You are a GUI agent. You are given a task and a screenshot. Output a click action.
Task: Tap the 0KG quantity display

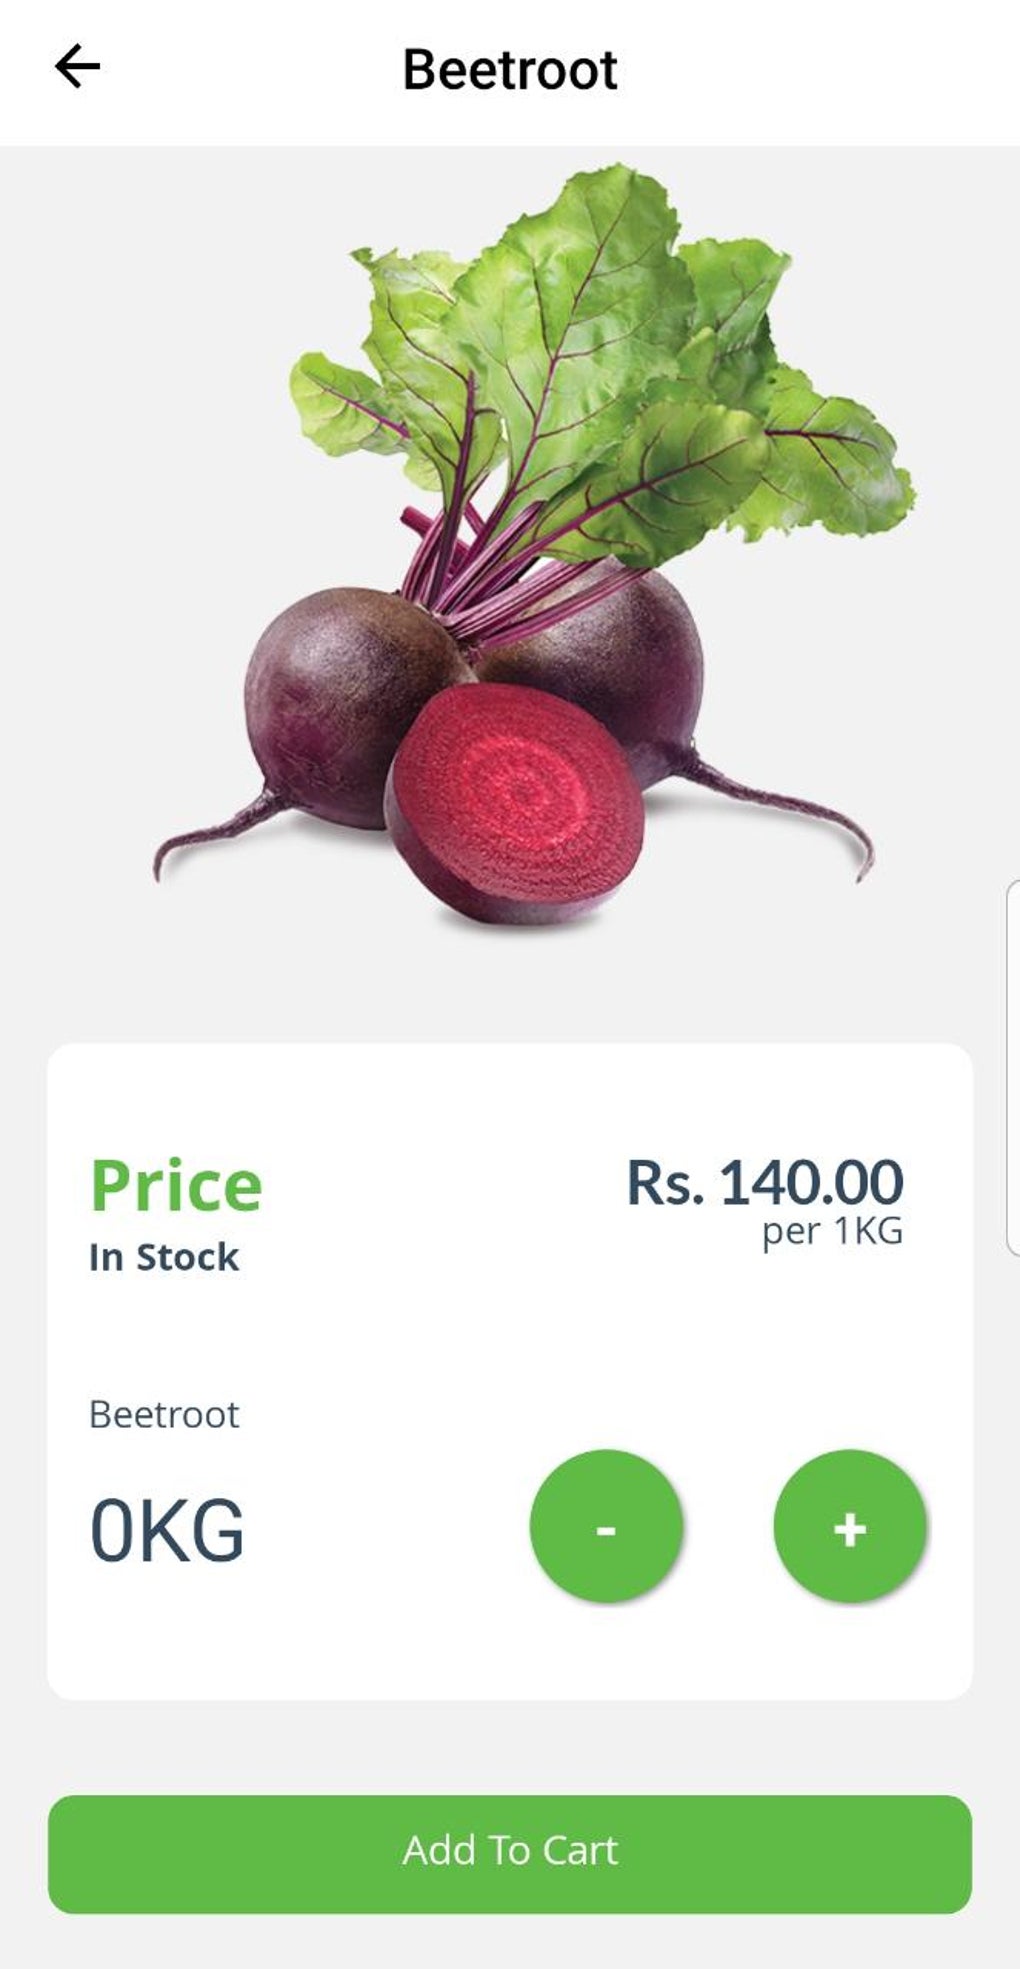tap(167, 1530)
